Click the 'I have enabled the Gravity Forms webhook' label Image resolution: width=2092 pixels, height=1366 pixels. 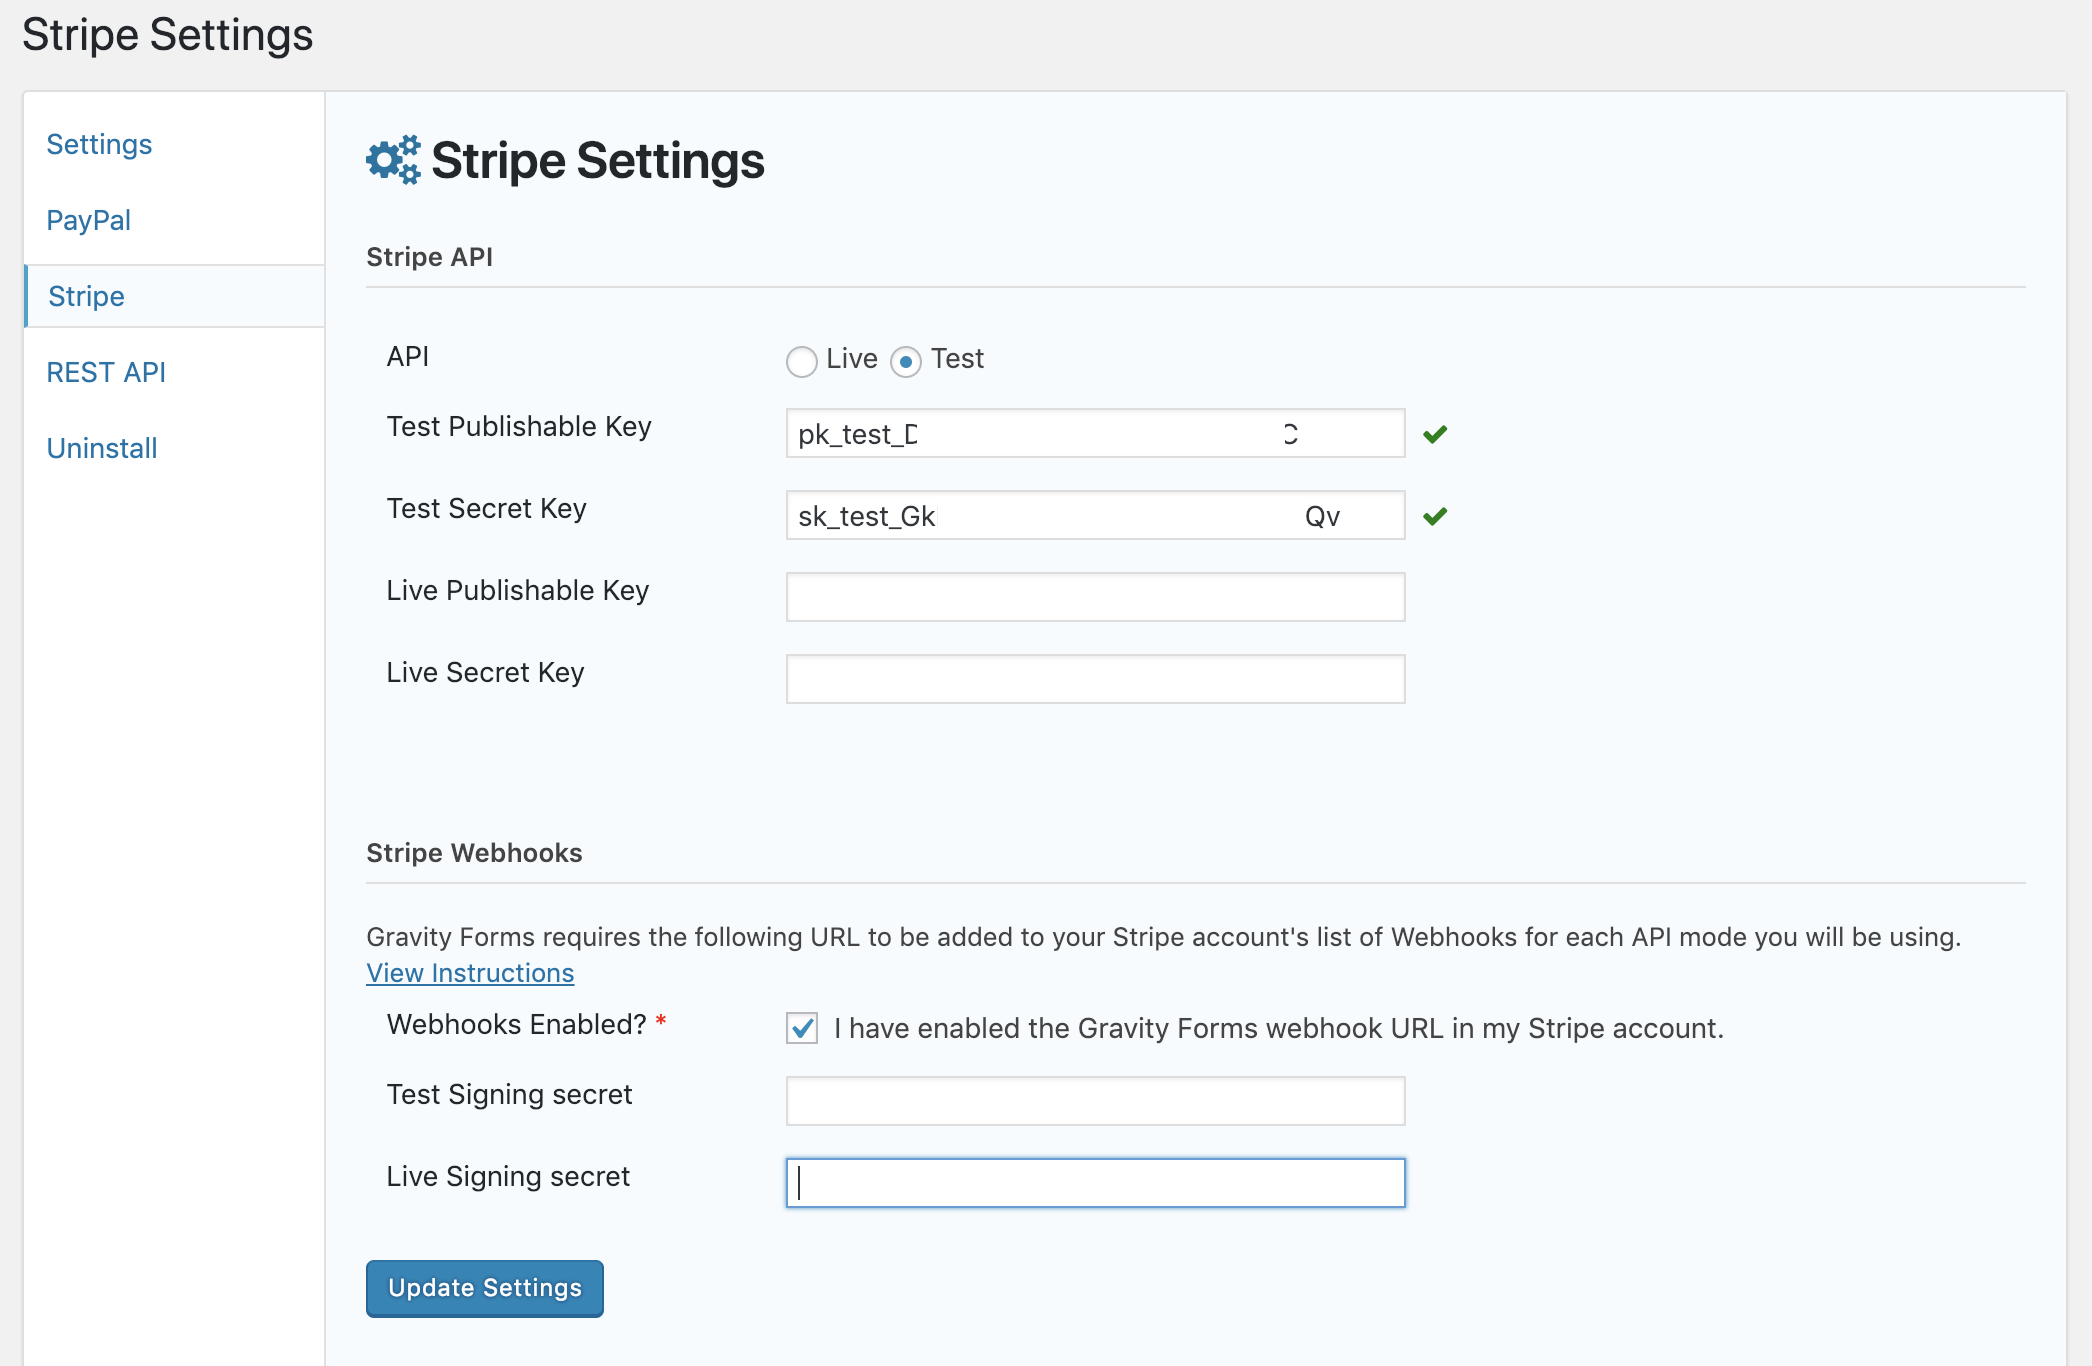point(1279,1028)
